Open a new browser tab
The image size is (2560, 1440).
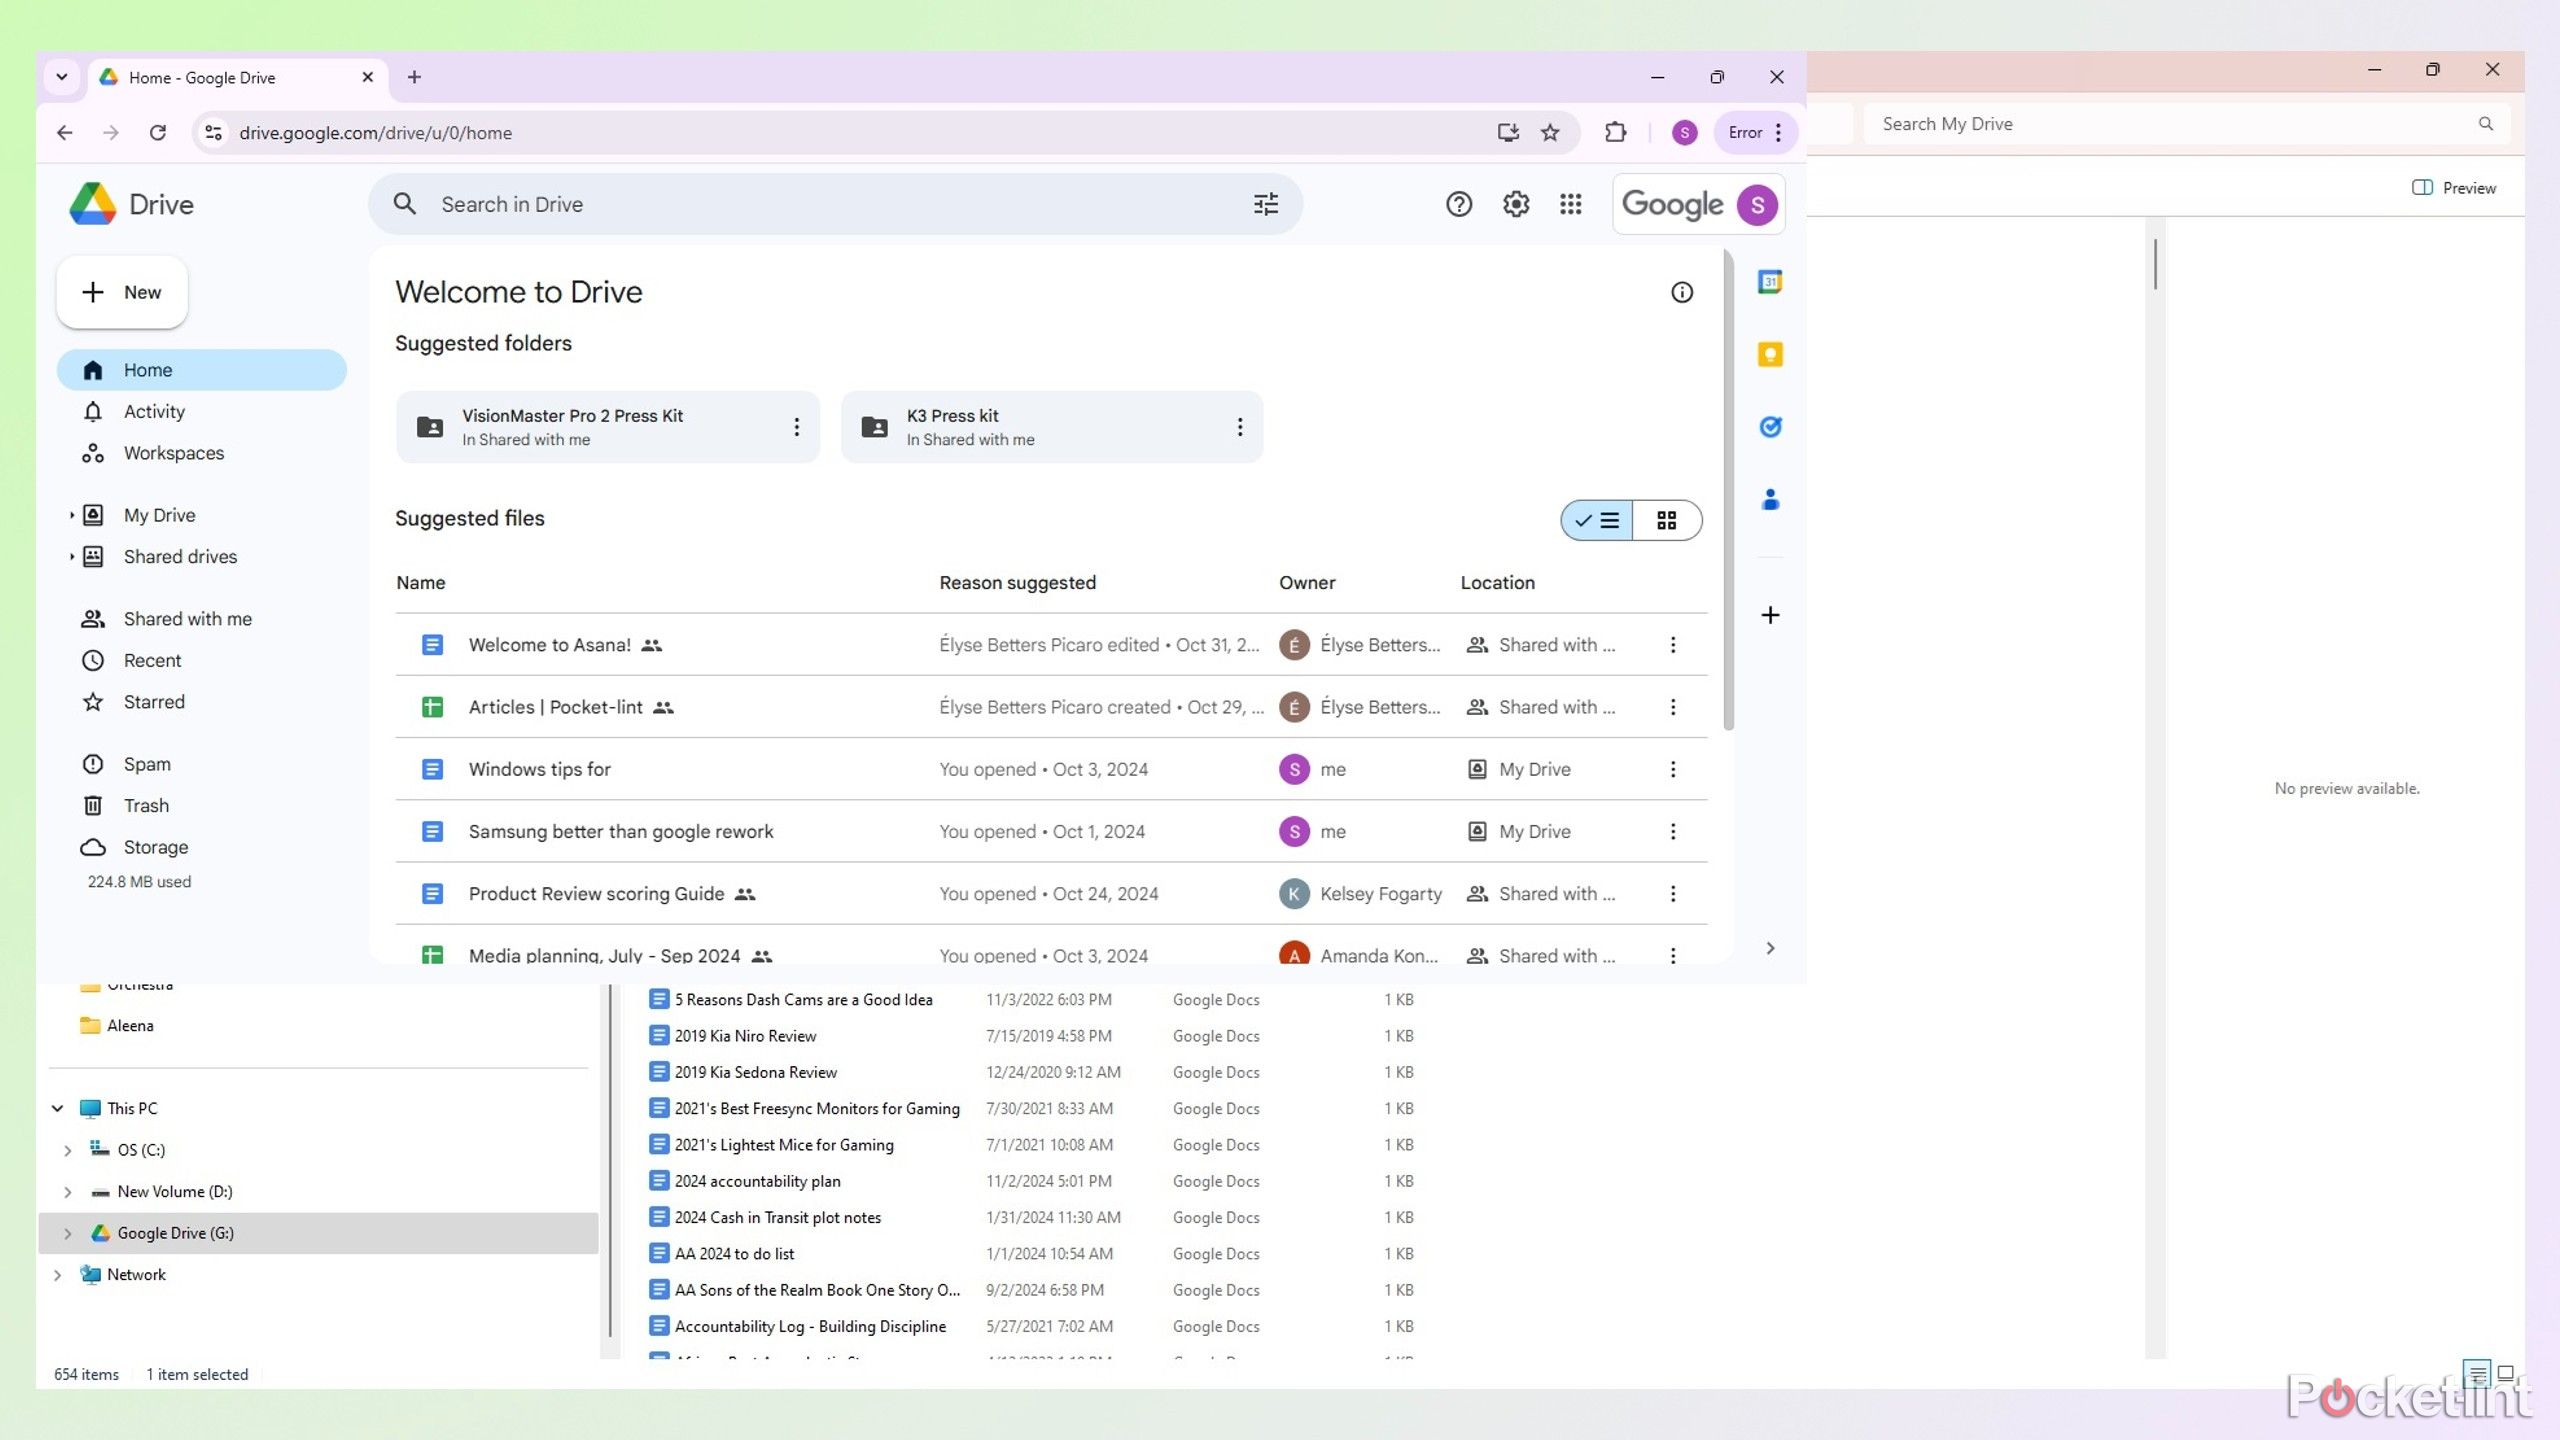click(414, 77)
